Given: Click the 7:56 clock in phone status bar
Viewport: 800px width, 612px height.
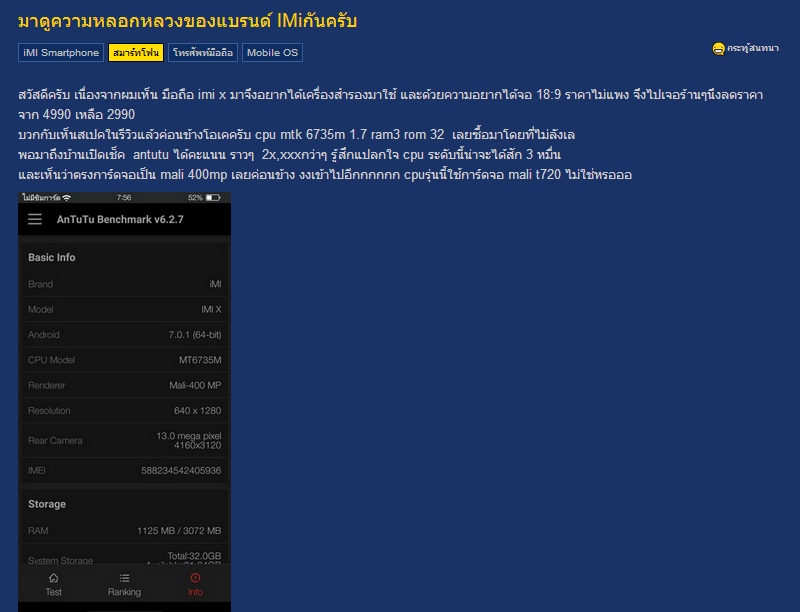Looking at the screenshot, I should 124,197.
